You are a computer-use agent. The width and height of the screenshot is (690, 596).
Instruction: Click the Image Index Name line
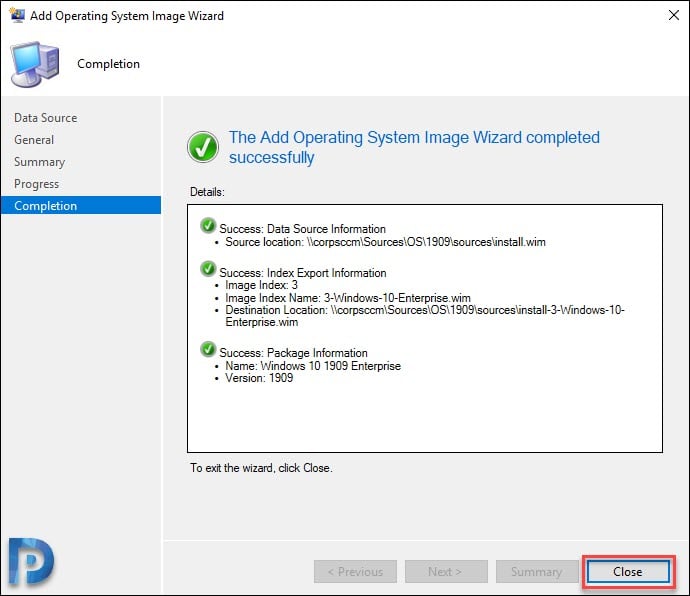[348, 298]
